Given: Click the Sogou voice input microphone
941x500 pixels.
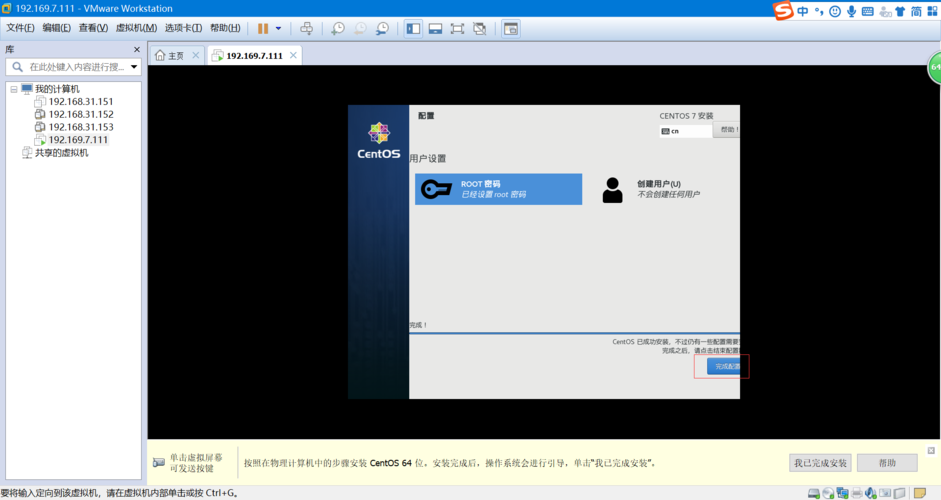Looking at the screenshot, I should [851, 11].
